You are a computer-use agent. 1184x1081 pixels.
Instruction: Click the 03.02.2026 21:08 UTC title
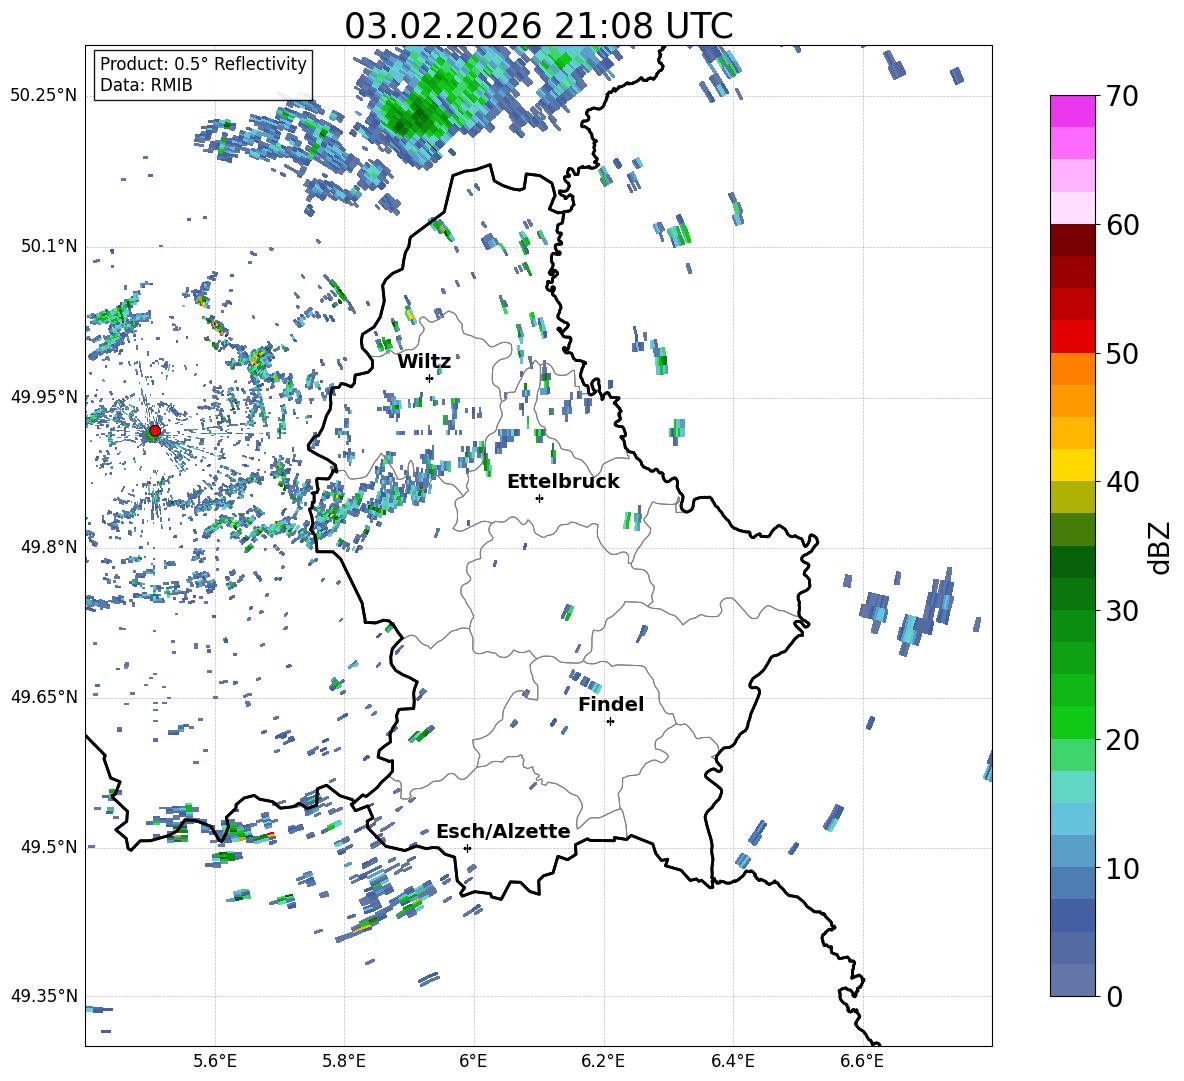click(x=538, y=25)
